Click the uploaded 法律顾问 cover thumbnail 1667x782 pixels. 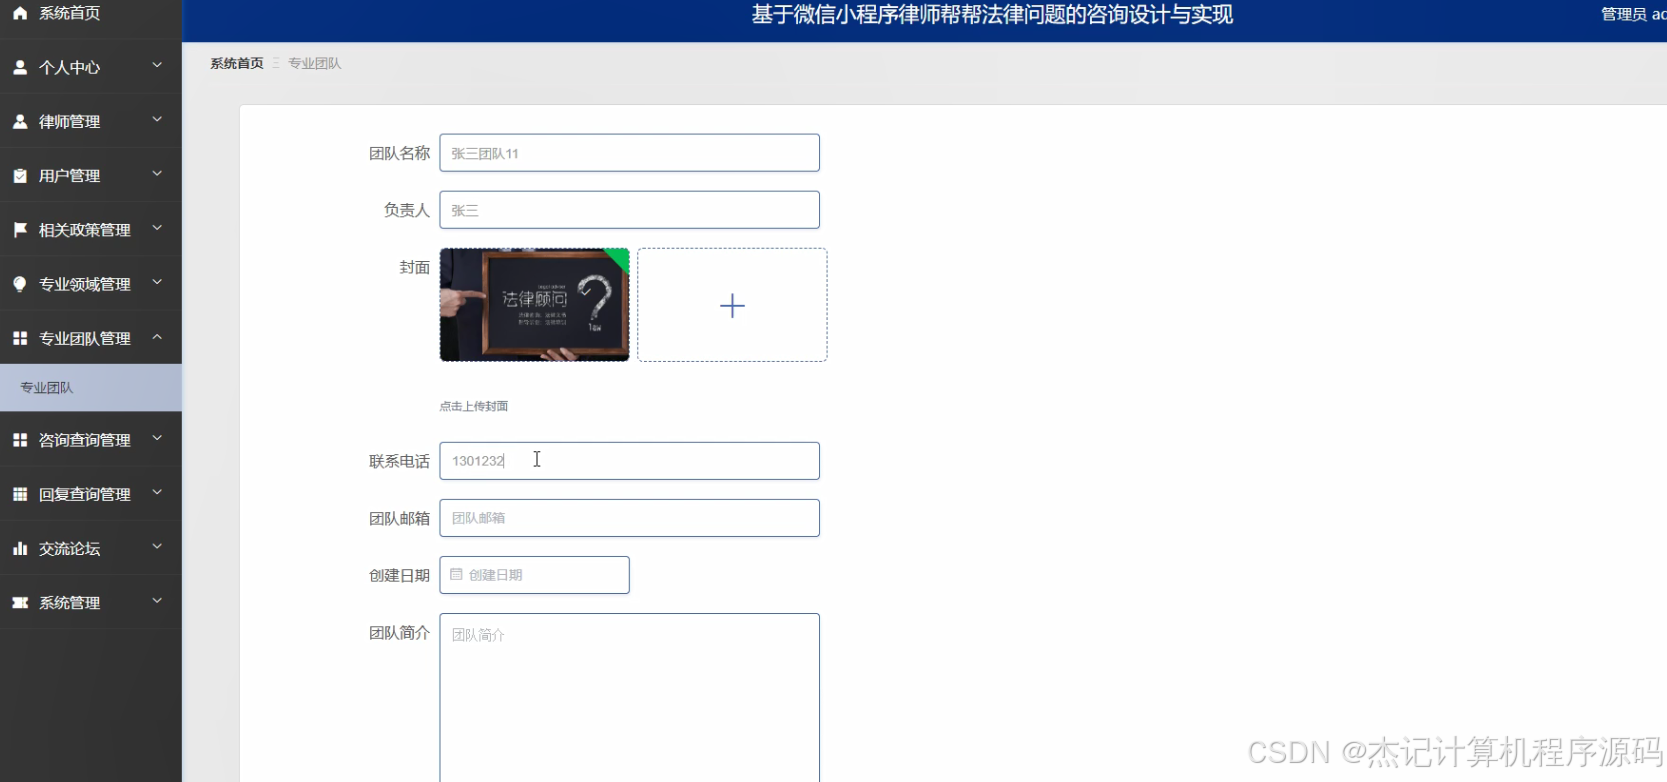pyautogui.click(x=535, y=305)
